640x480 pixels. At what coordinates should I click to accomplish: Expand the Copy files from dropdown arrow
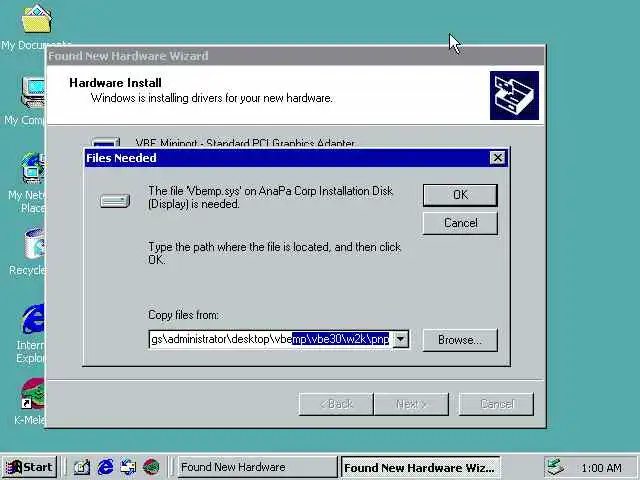coord(401,339)
